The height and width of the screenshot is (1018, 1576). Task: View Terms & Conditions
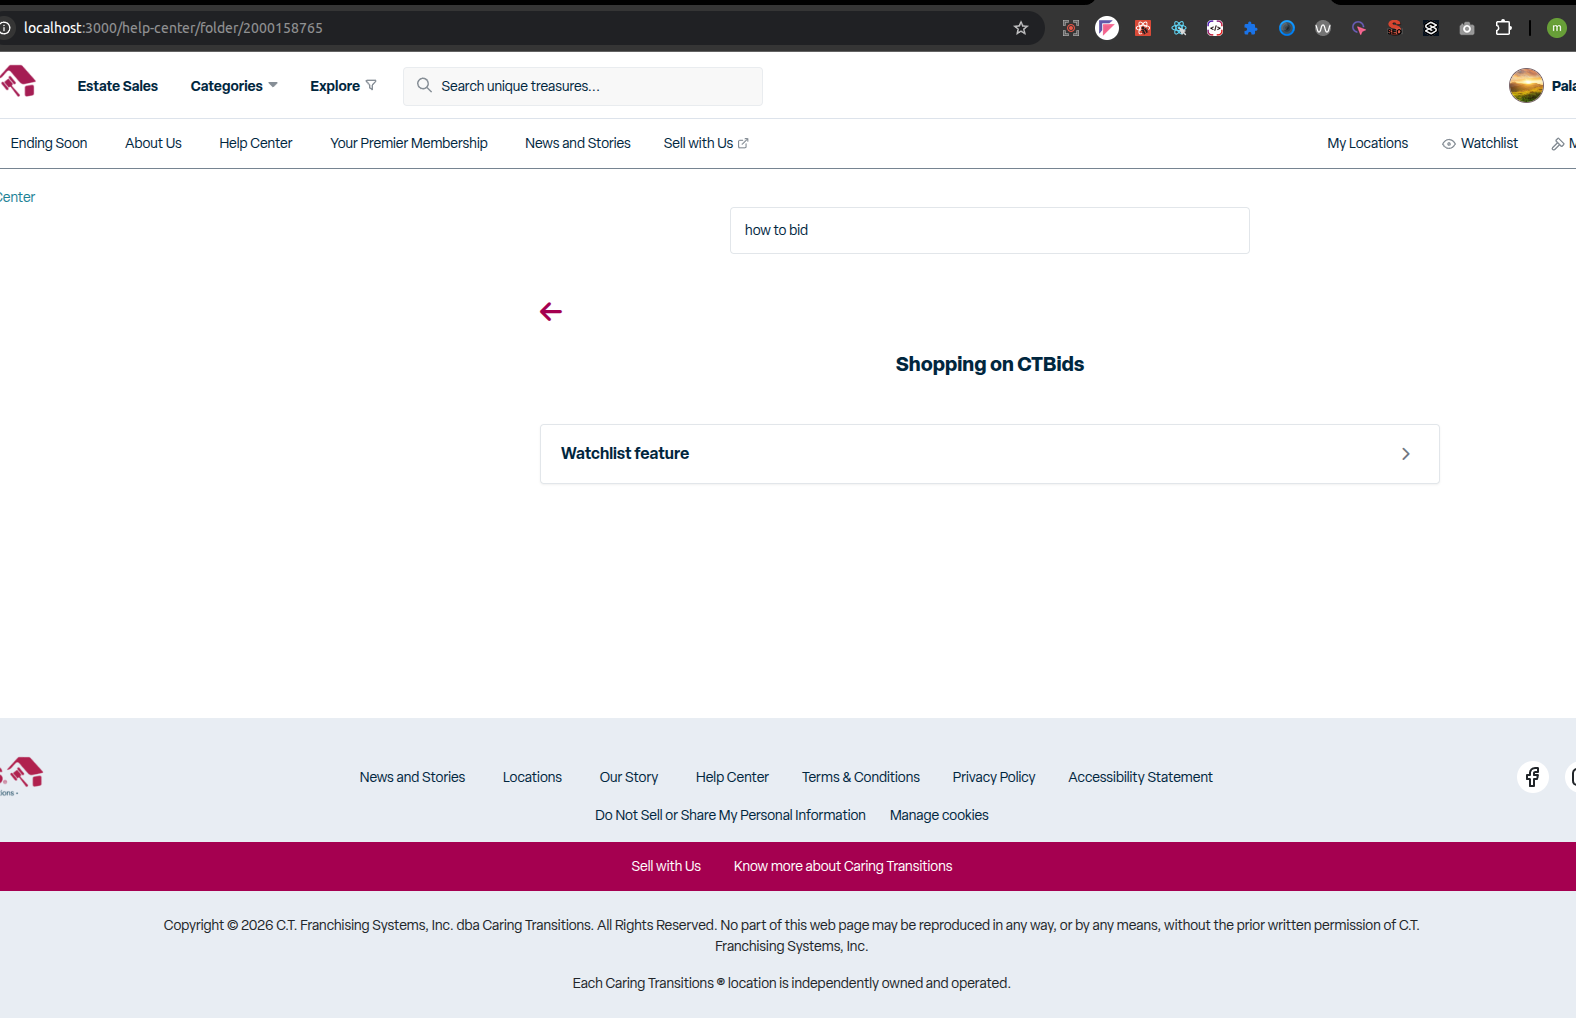tap(861, 777)
